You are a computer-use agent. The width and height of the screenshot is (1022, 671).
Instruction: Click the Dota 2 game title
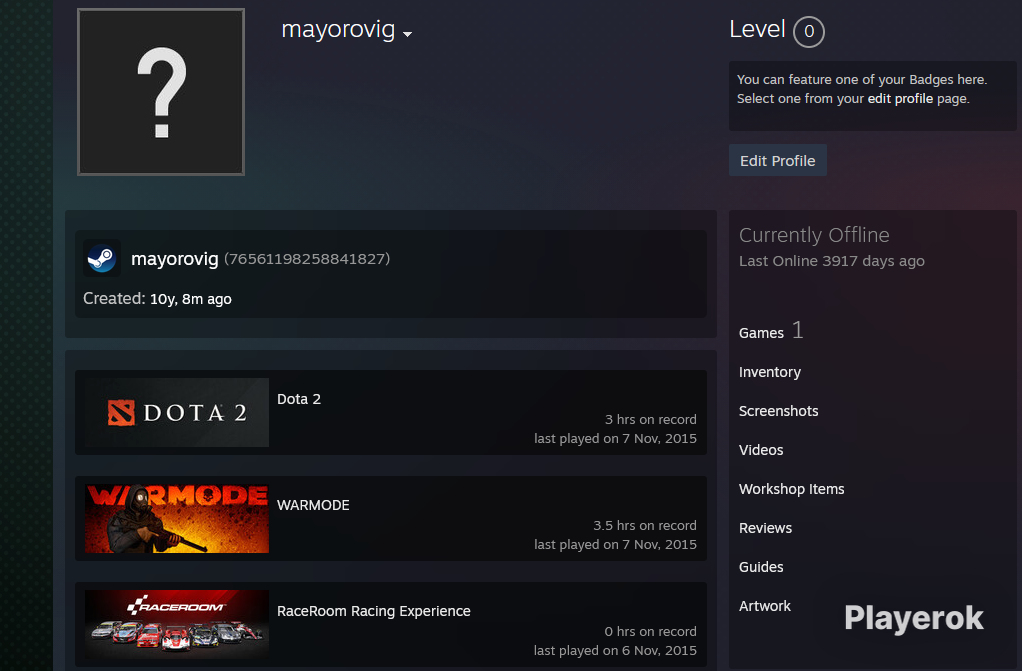click(x=299, y=399)
